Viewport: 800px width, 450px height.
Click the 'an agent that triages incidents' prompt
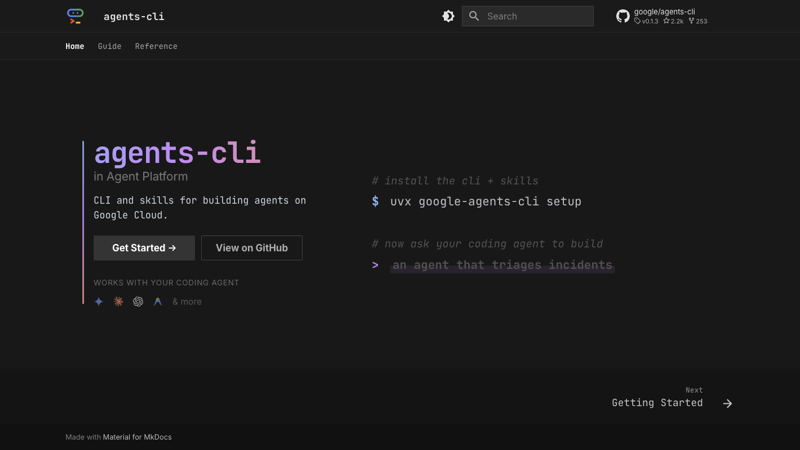click(502, 265)
